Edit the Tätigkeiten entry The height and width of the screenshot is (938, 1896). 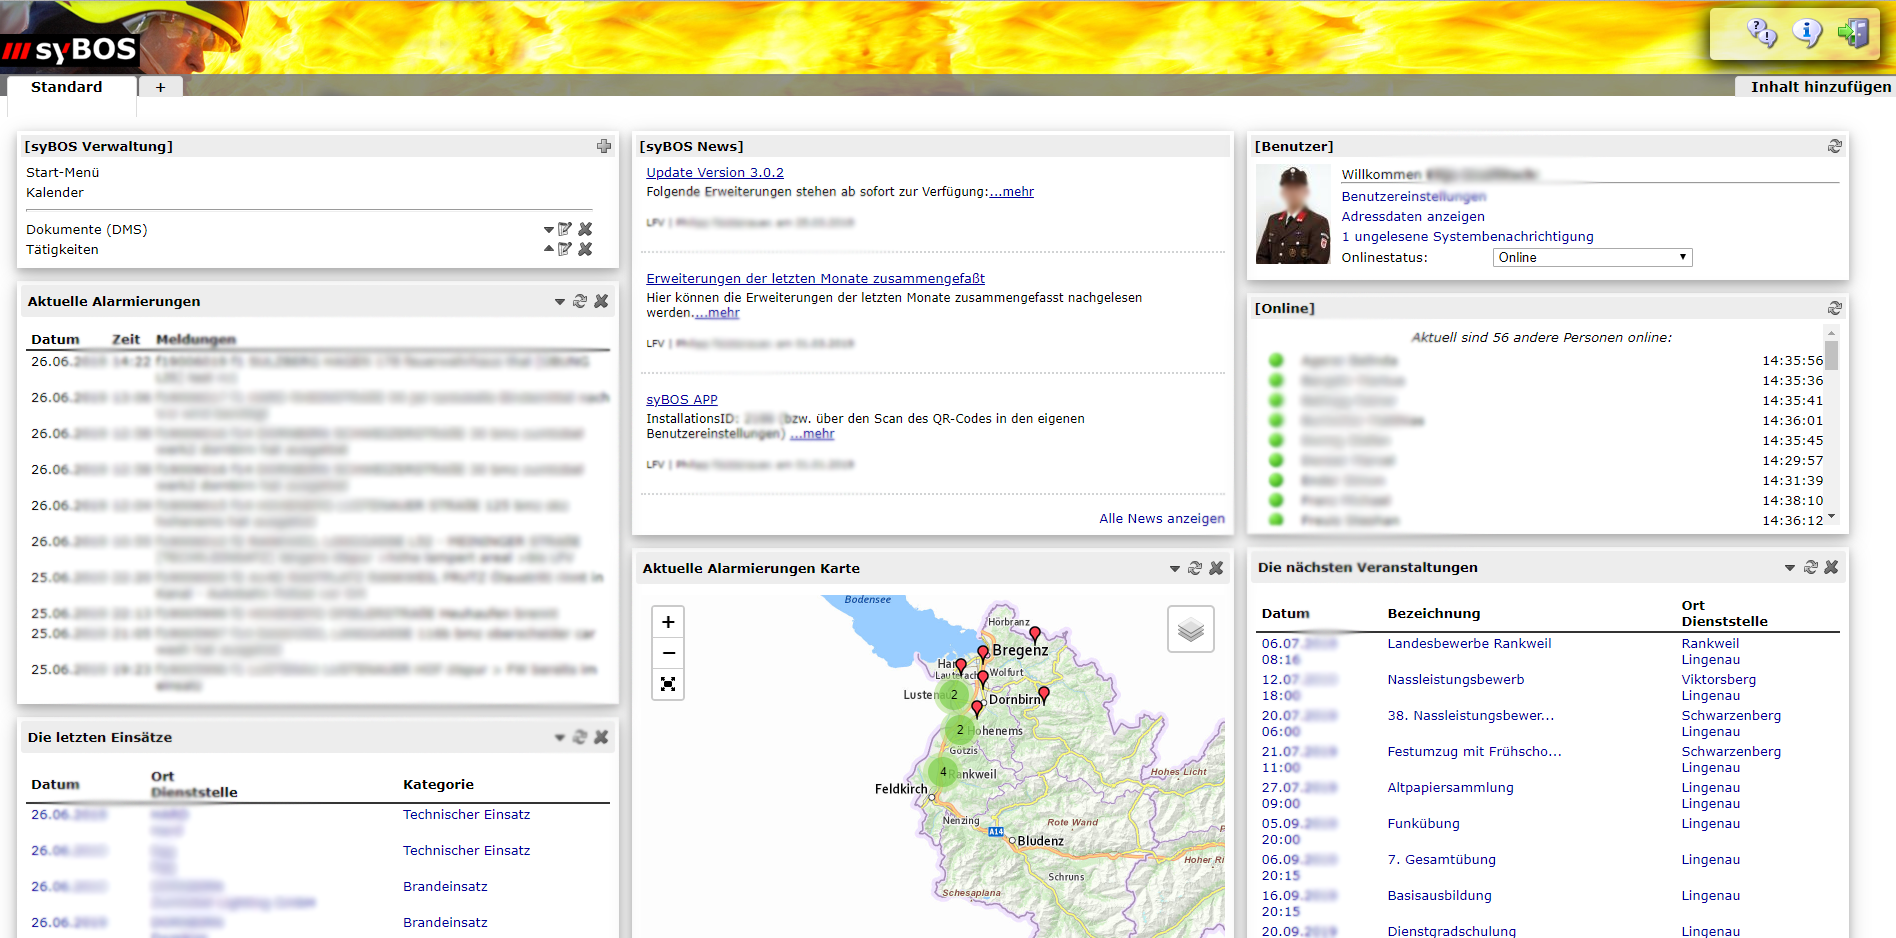(565, 249)
